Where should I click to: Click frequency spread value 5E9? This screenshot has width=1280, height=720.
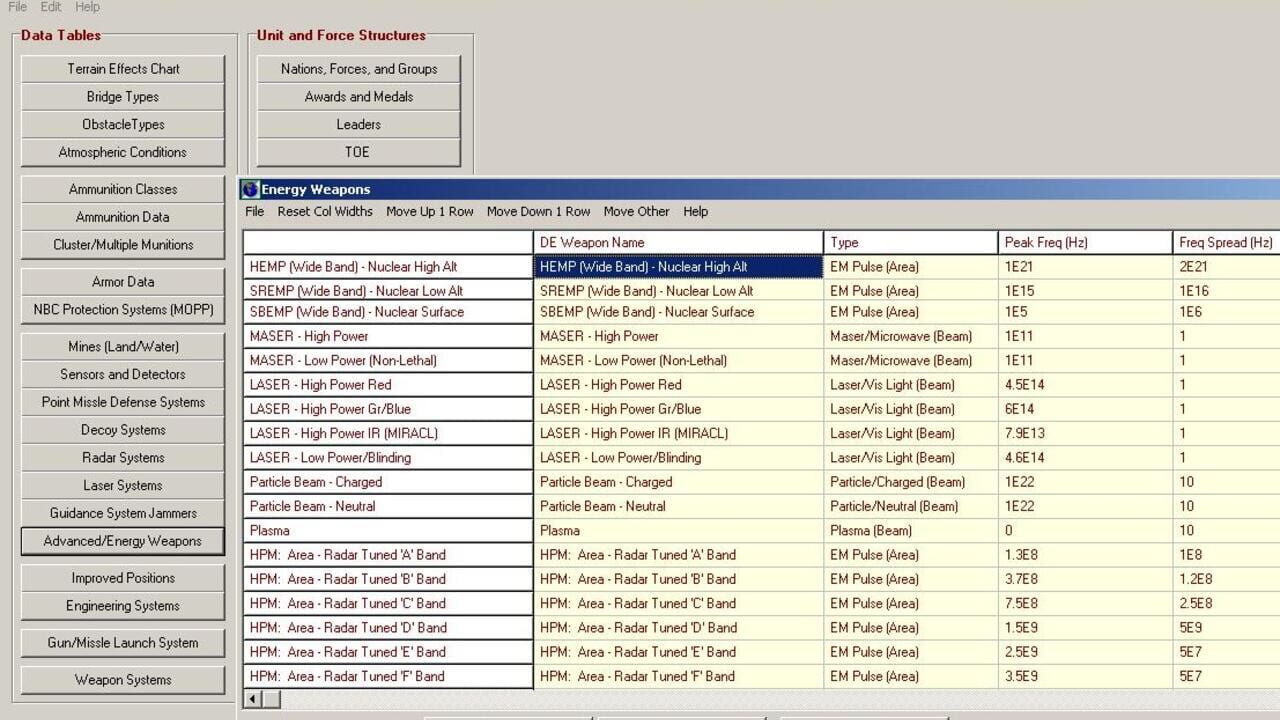tap(1227, 628)
